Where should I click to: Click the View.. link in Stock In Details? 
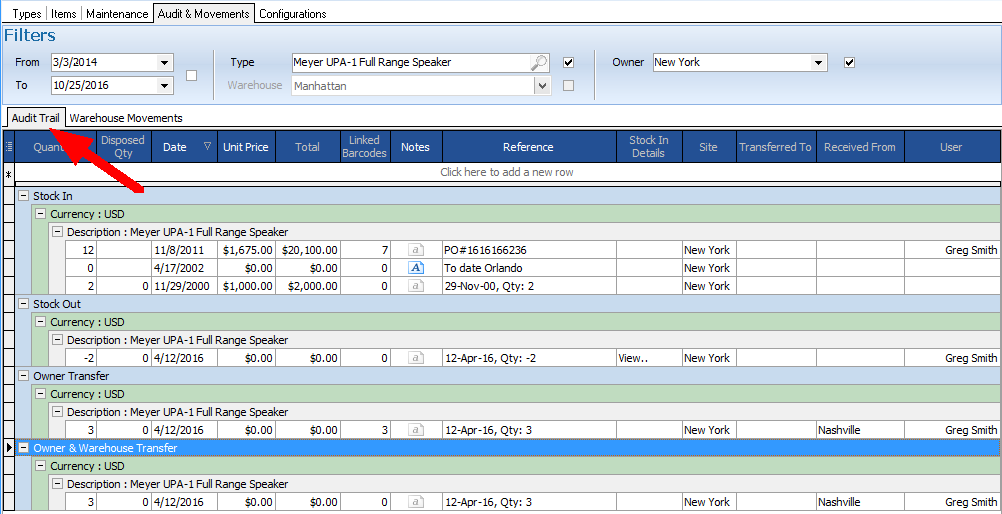click(x=633, y=358)
